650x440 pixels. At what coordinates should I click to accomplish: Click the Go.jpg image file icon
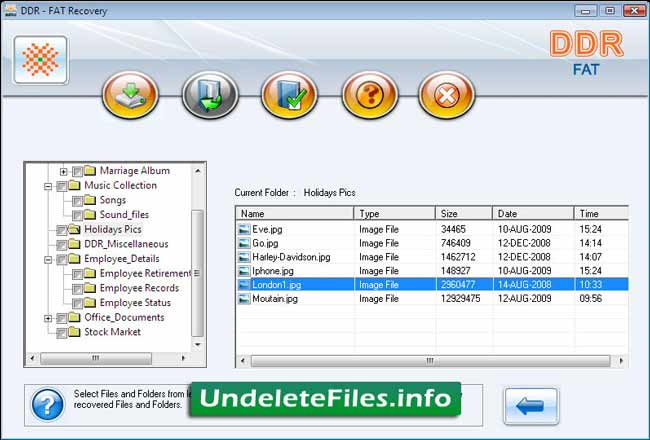click(245, 243)
